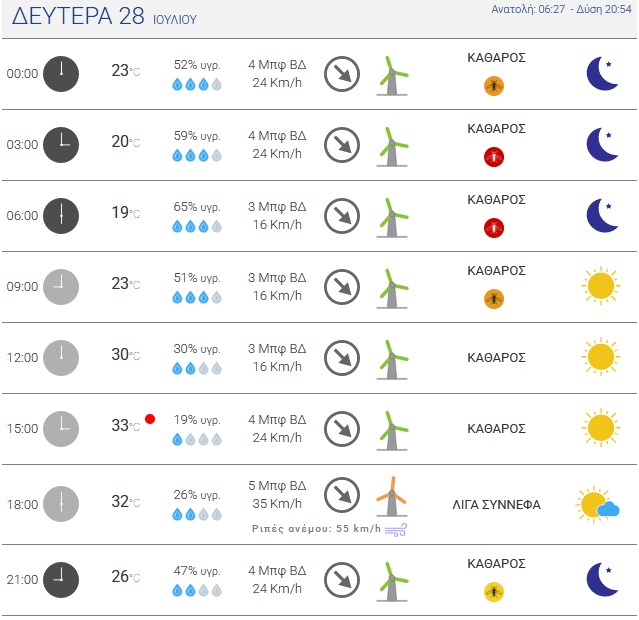This screenshot has height=620, width=639.
Task: Click the red heat alert dot at 15:00
Action: point(150,419)
